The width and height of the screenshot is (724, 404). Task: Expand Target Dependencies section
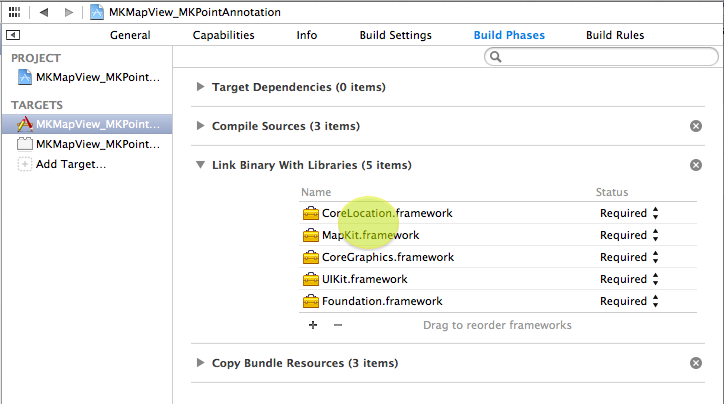tap(201, 87)
